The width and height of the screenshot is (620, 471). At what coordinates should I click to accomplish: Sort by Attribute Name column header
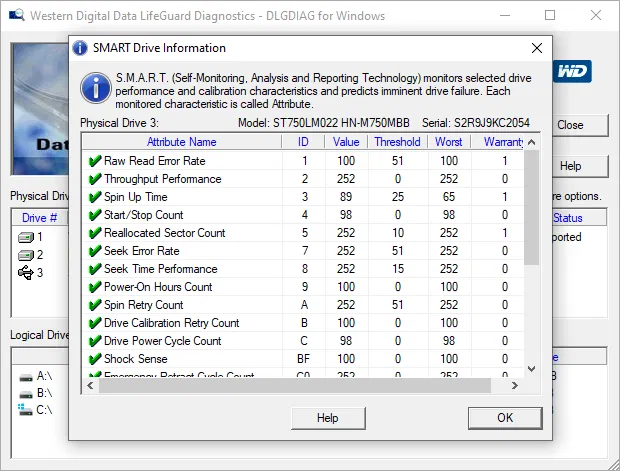[182, 142]
